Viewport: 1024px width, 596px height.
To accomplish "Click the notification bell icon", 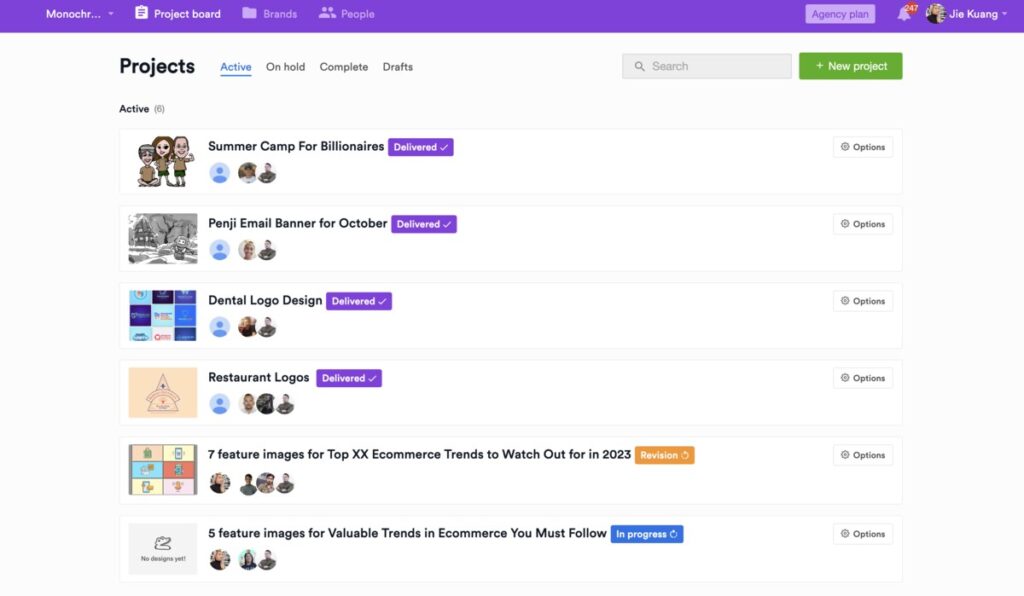I will (904, 14).
